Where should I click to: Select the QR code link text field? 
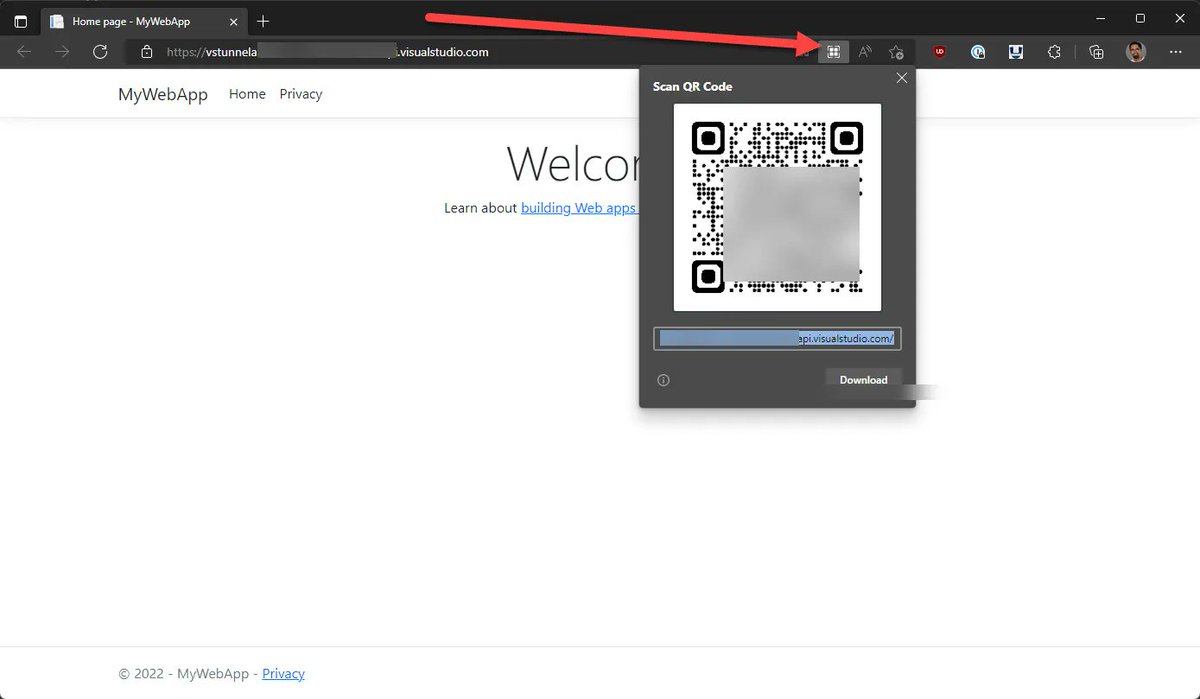click(777, 338)
